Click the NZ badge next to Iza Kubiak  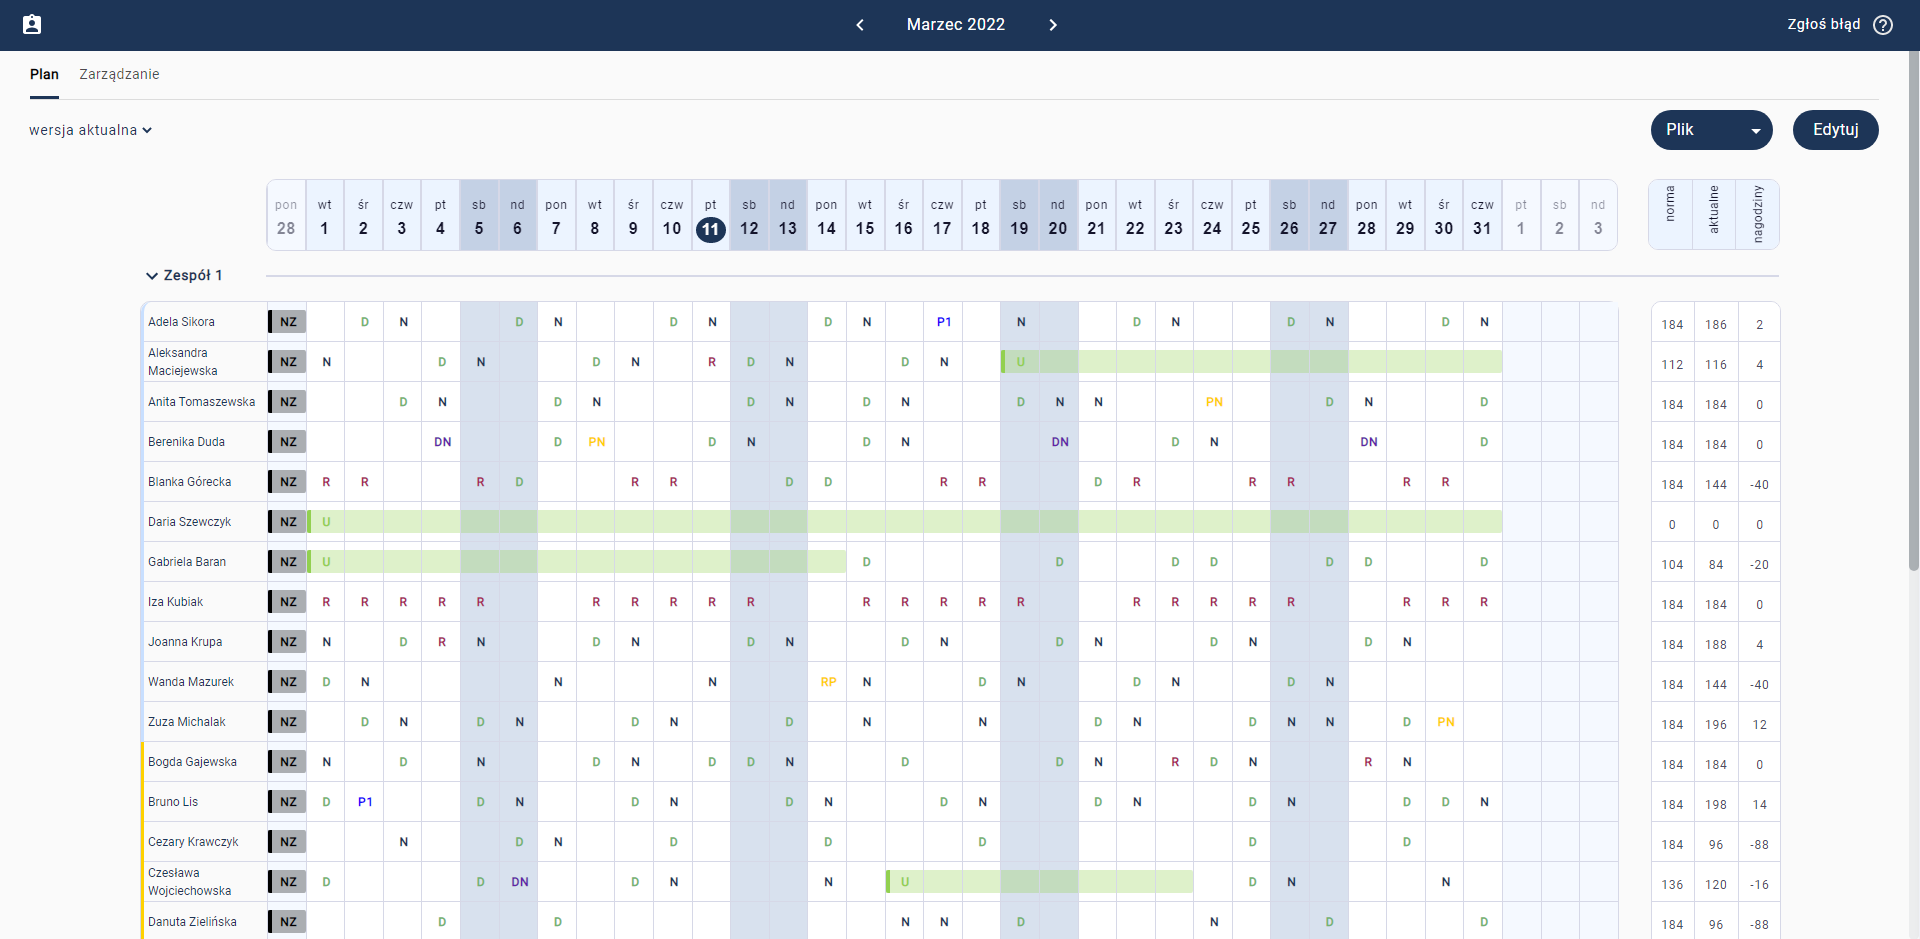pyautogui.click(x=286, y=601)
